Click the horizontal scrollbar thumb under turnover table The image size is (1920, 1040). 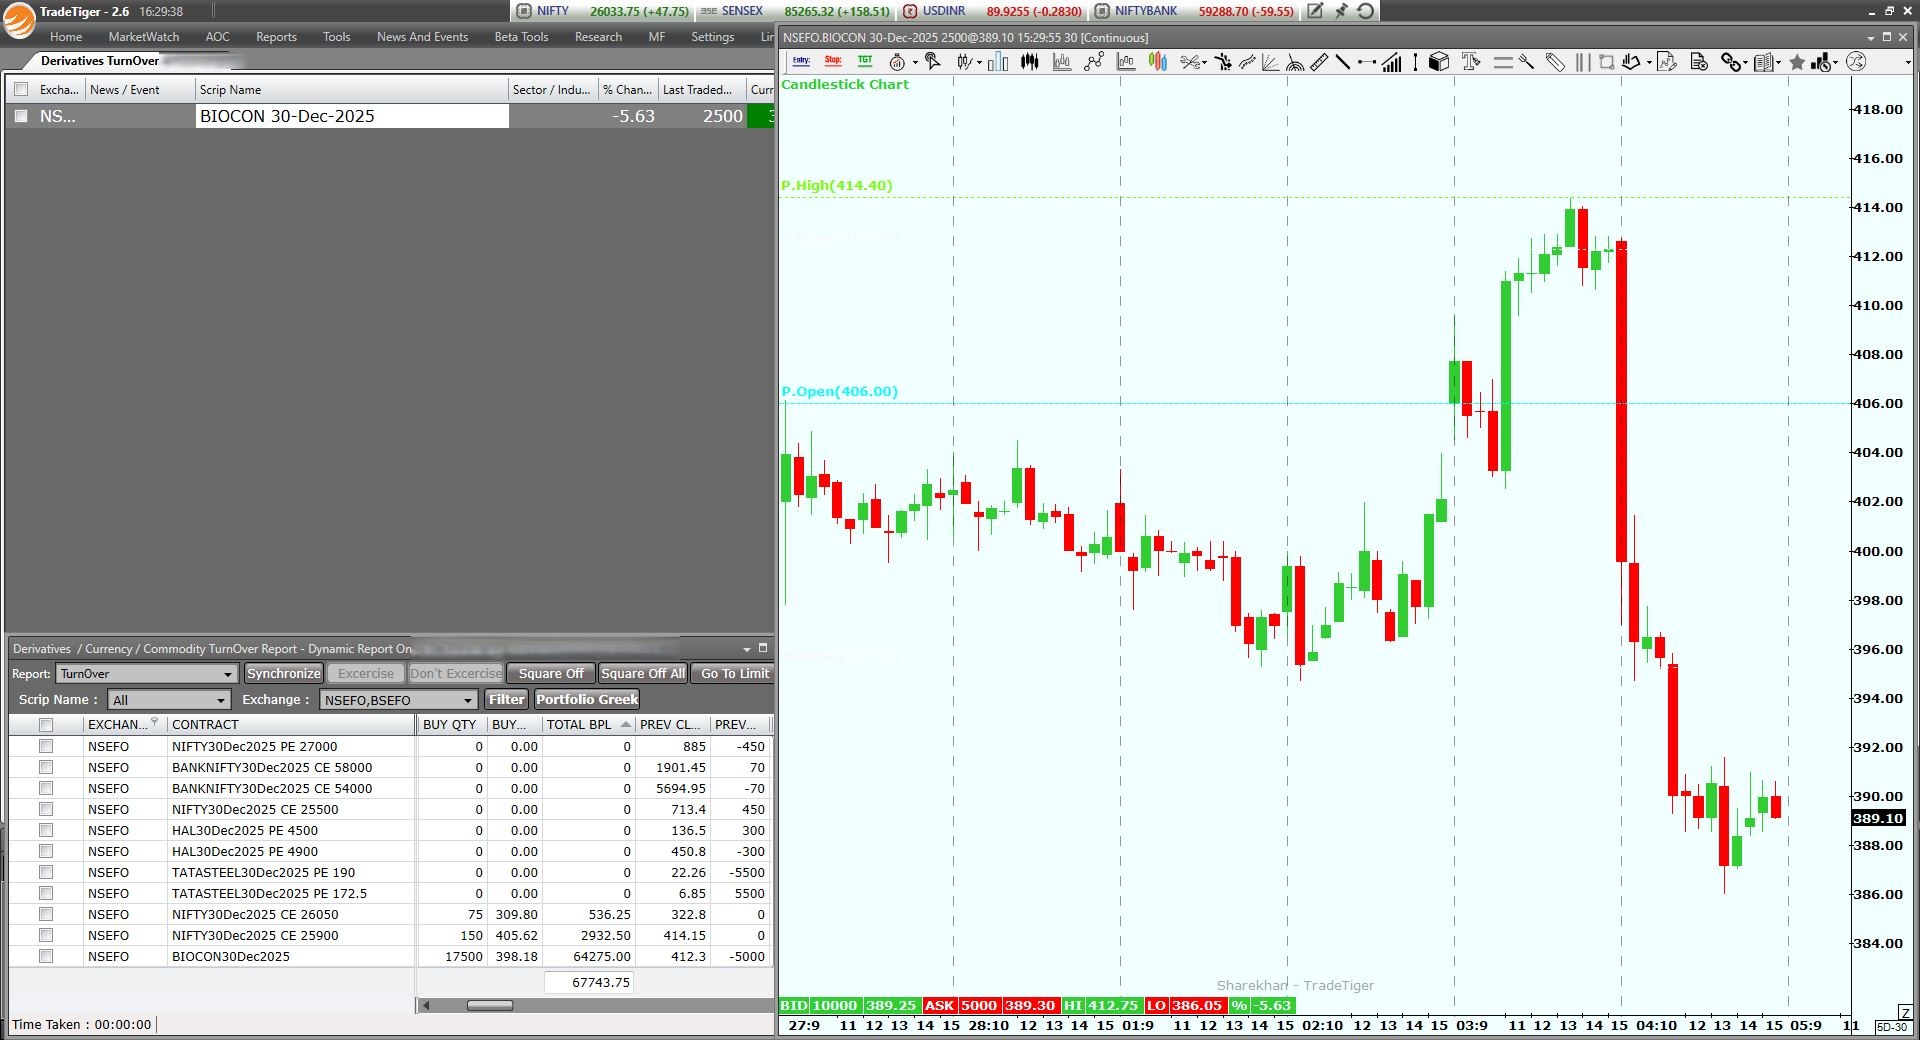coord(490,1005)
